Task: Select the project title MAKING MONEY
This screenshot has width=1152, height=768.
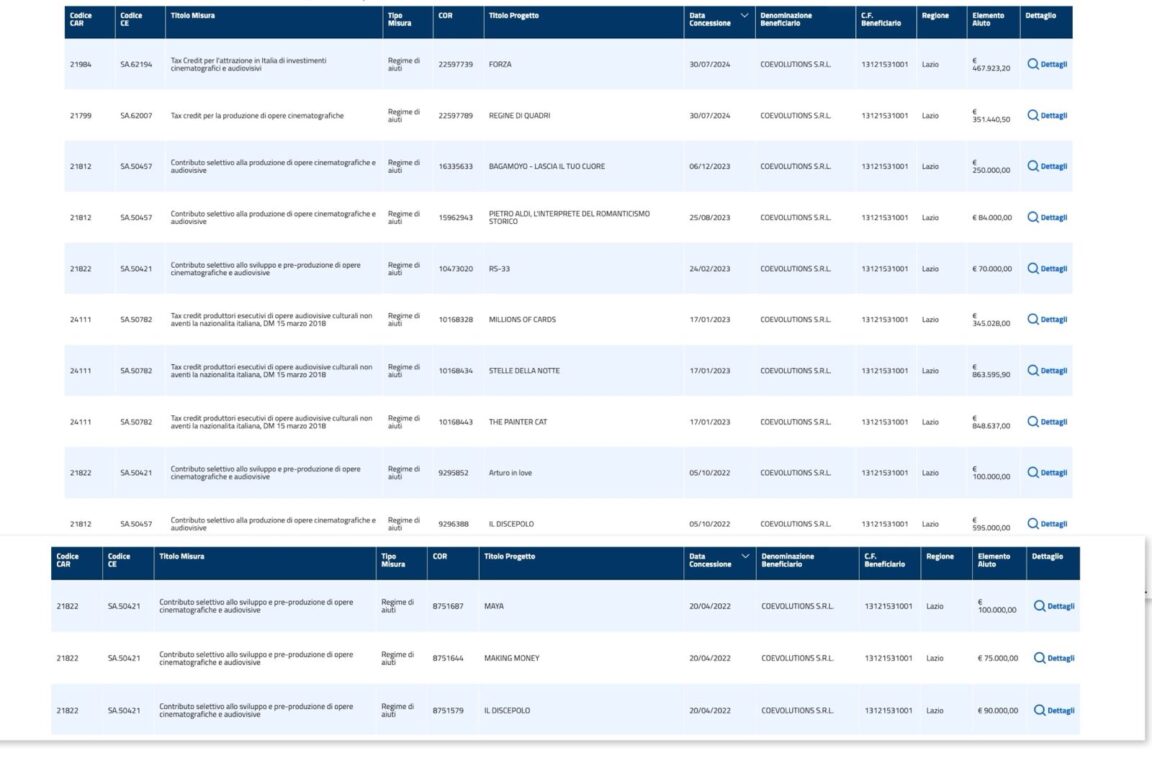Action: click(511, 658)
